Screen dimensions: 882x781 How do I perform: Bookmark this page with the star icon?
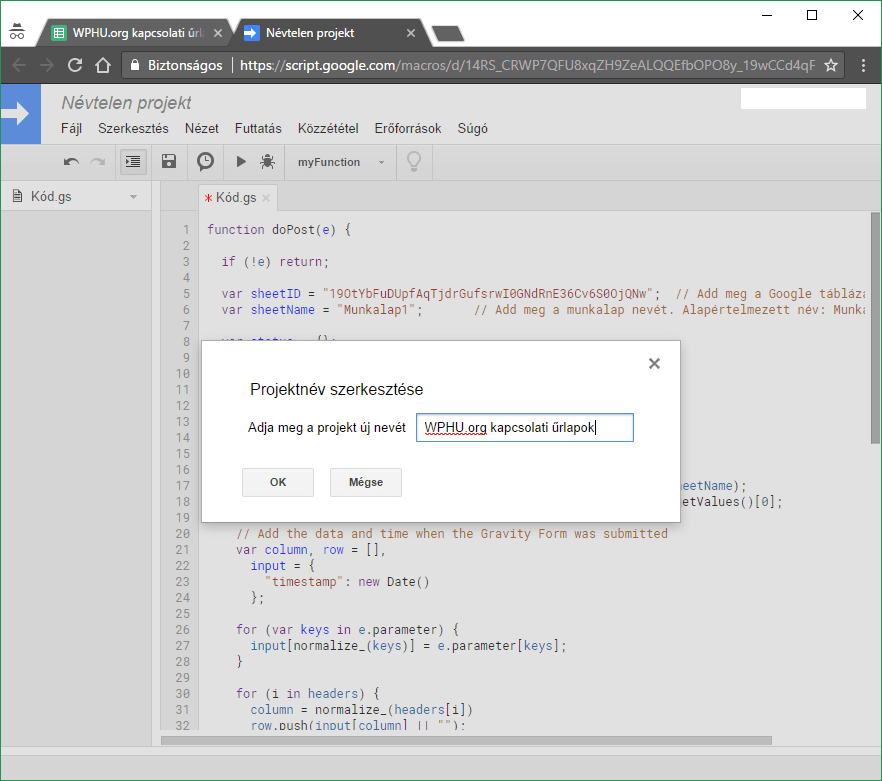(x=830, y=65)
